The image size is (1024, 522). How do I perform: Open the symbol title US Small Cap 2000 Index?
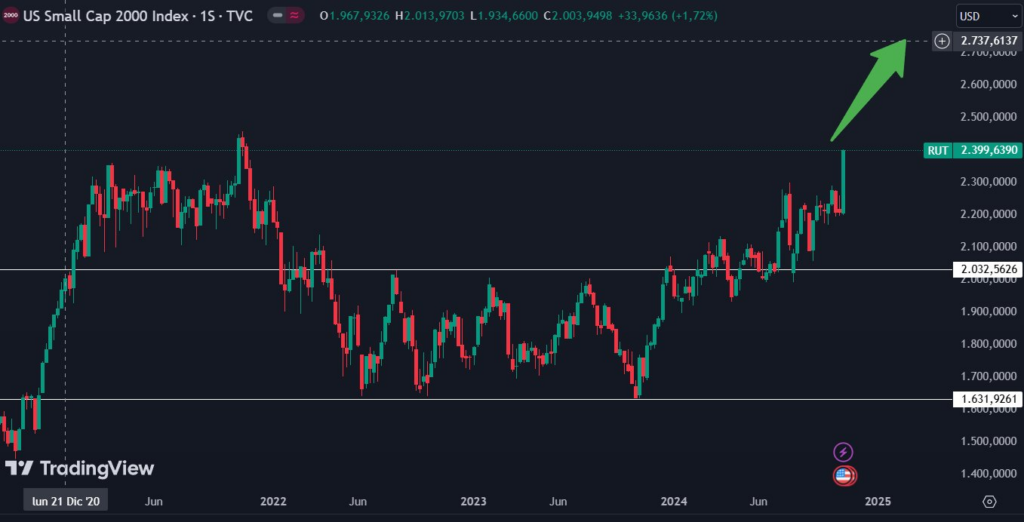pyautogui.click(x=138, y=16)
